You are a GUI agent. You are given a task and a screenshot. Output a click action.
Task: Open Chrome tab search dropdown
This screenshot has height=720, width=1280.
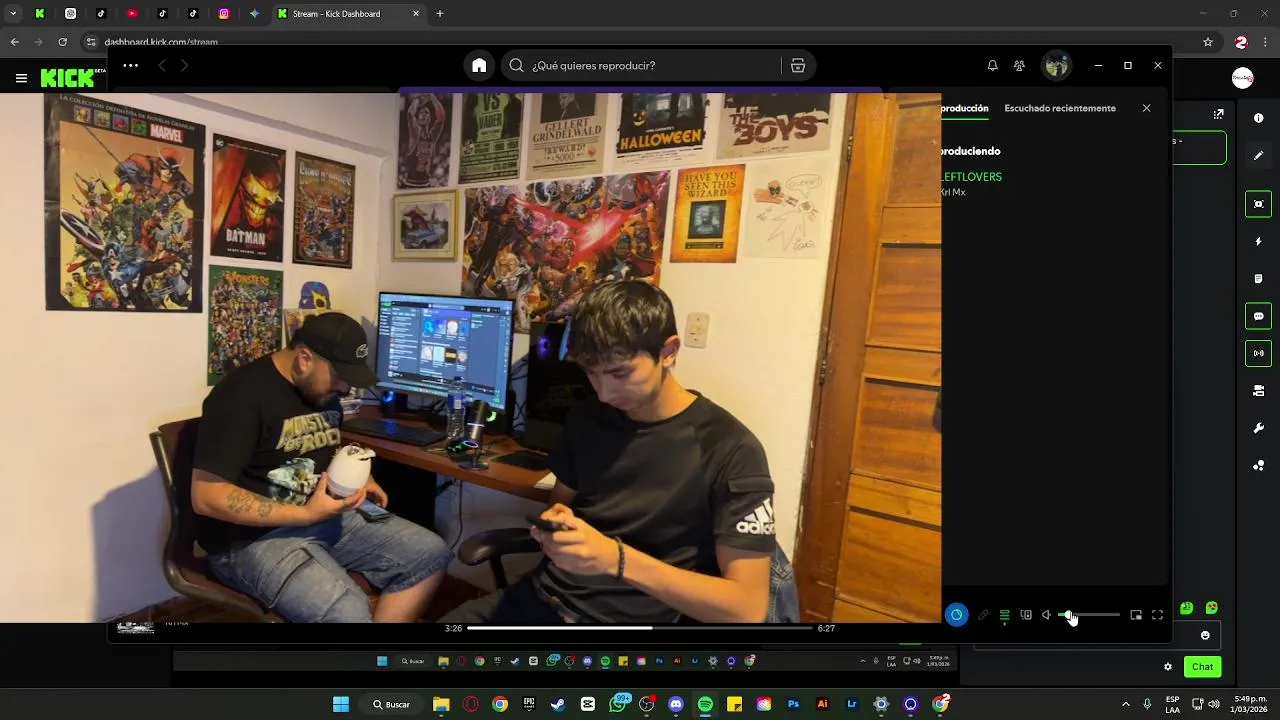click(x=13, y=14)
